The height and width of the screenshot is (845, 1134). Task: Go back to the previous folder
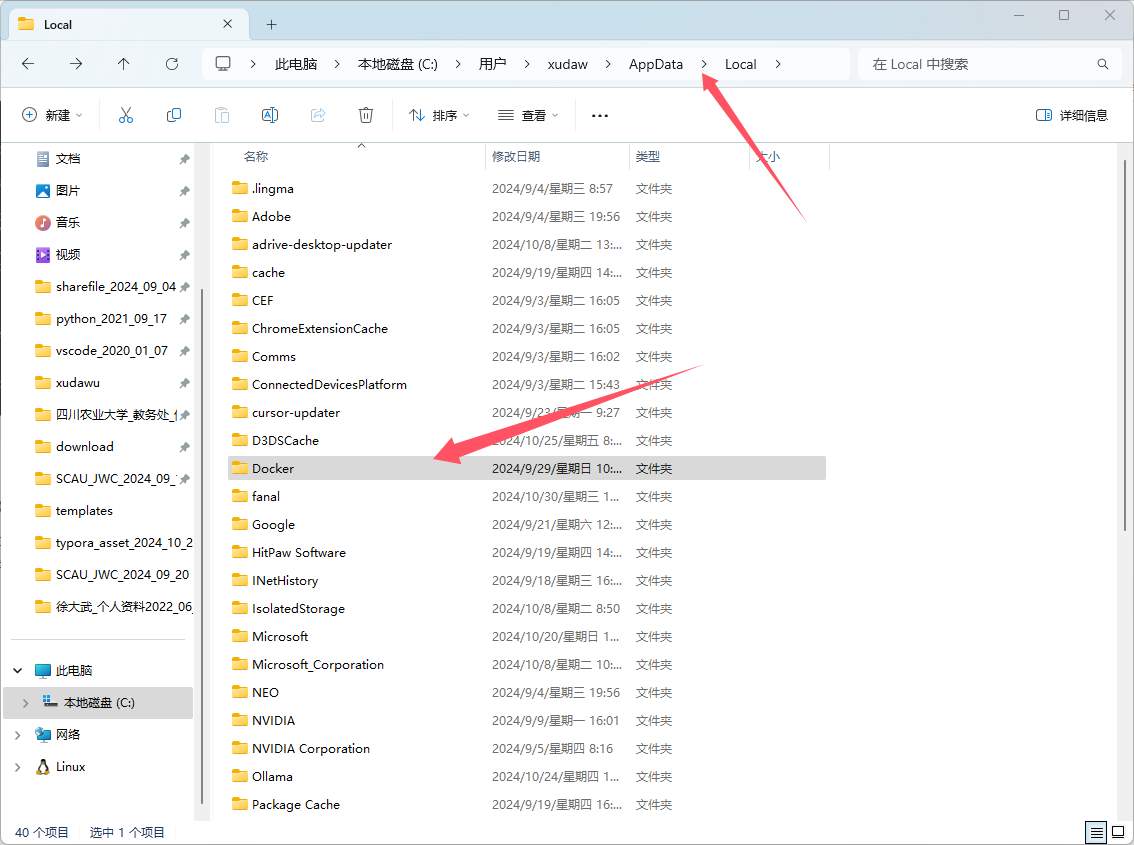click(28, 64)
